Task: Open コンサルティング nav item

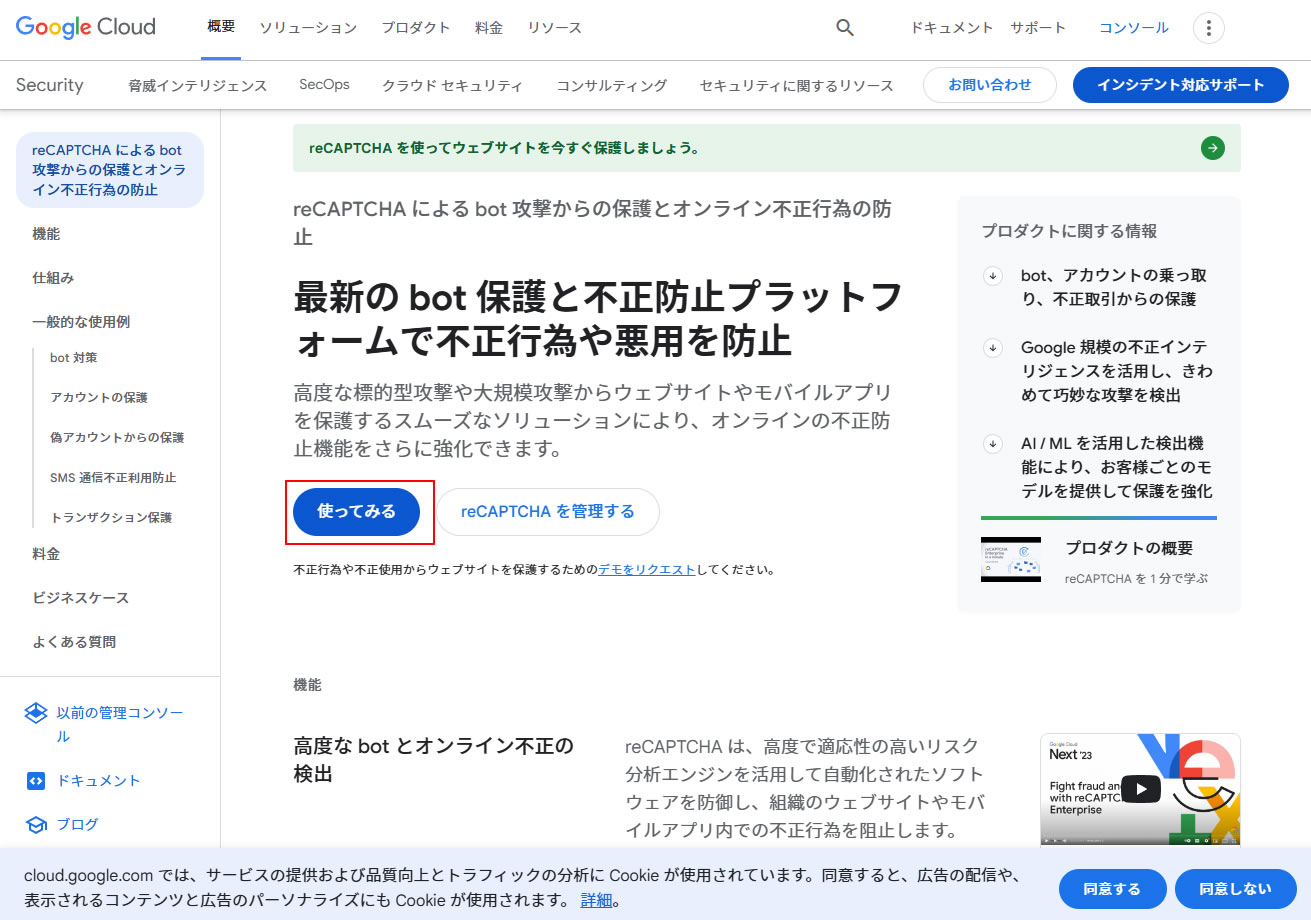Action: click(612, 86)
